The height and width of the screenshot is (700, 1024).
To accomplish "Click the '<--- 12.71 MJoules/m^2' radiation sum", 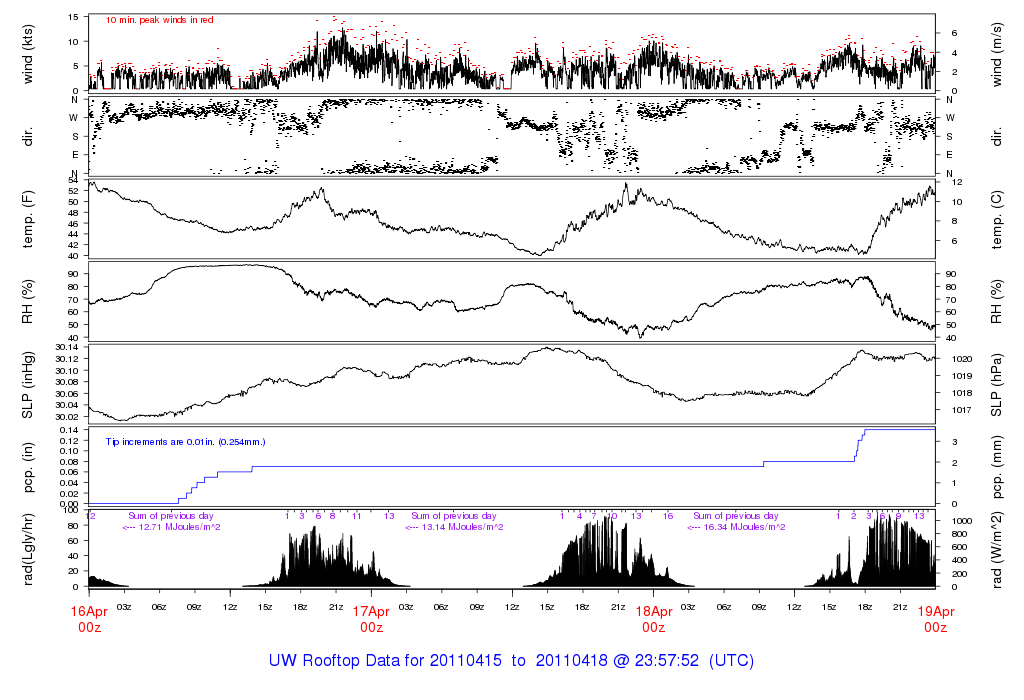I will [x=171, y=527].
